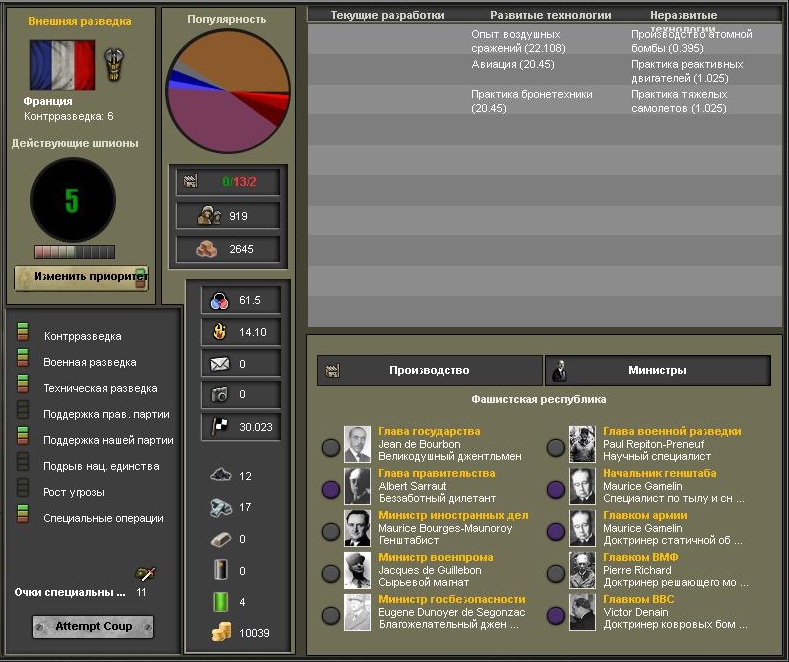Click the French flag icon
The width and height of the screenshot is (789, 662).
click(x=62, y=65)
